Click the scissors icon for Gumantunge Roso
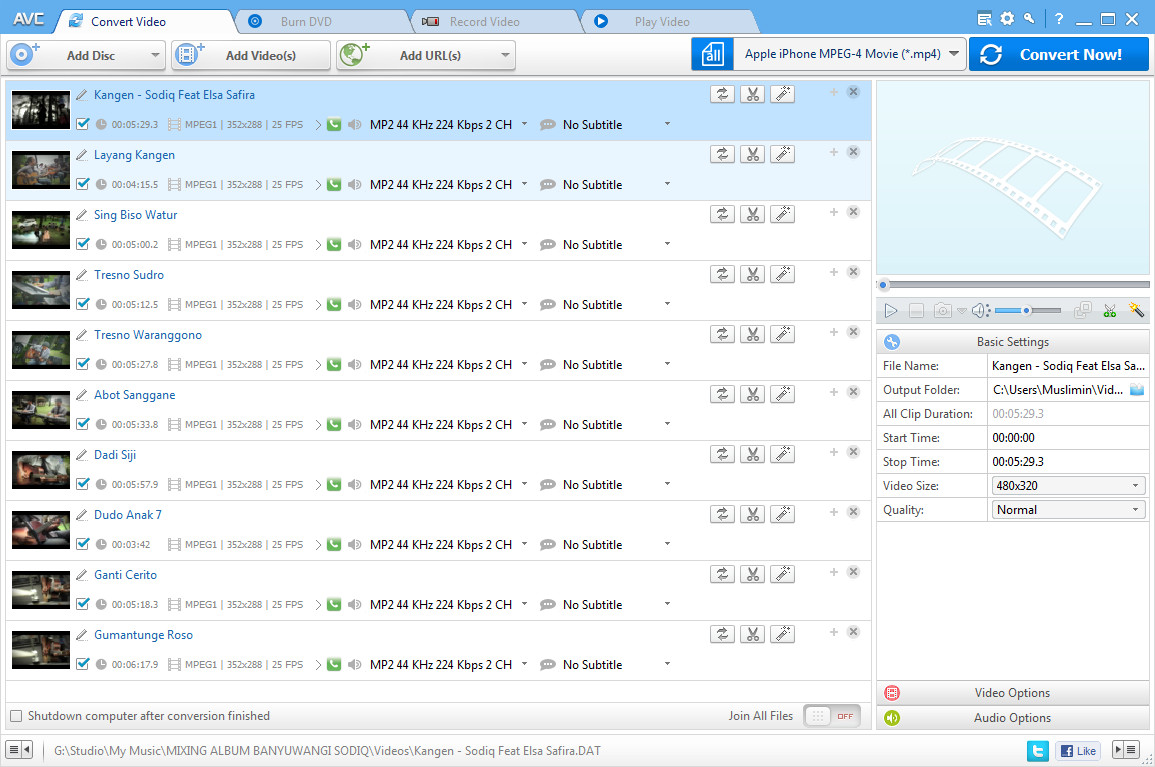This screenshot has height=767, width=1155. pyautogui.click(x=752, y=634)
